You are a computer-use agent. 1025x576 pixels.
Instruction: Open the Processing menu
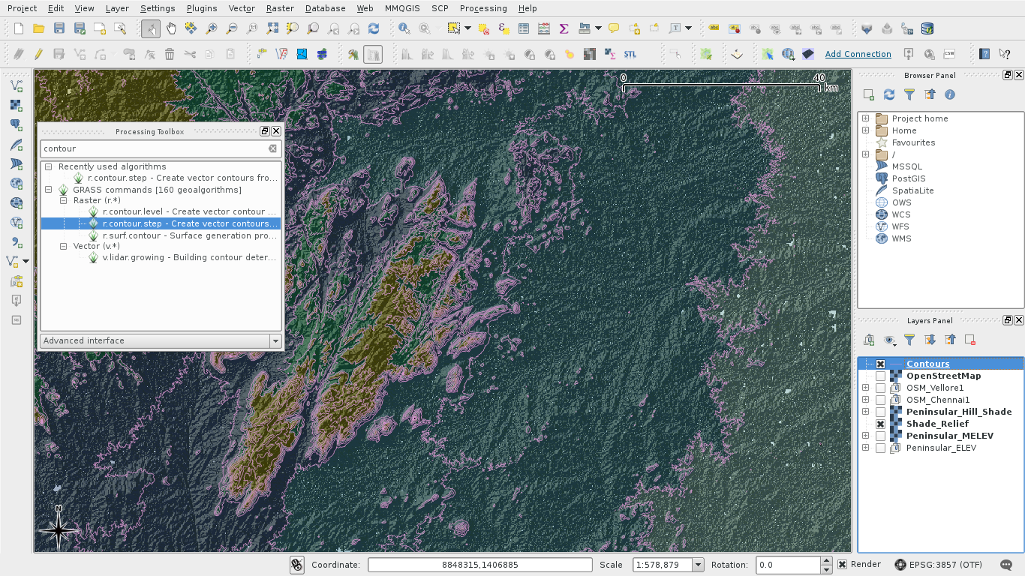tap(483, 8)
